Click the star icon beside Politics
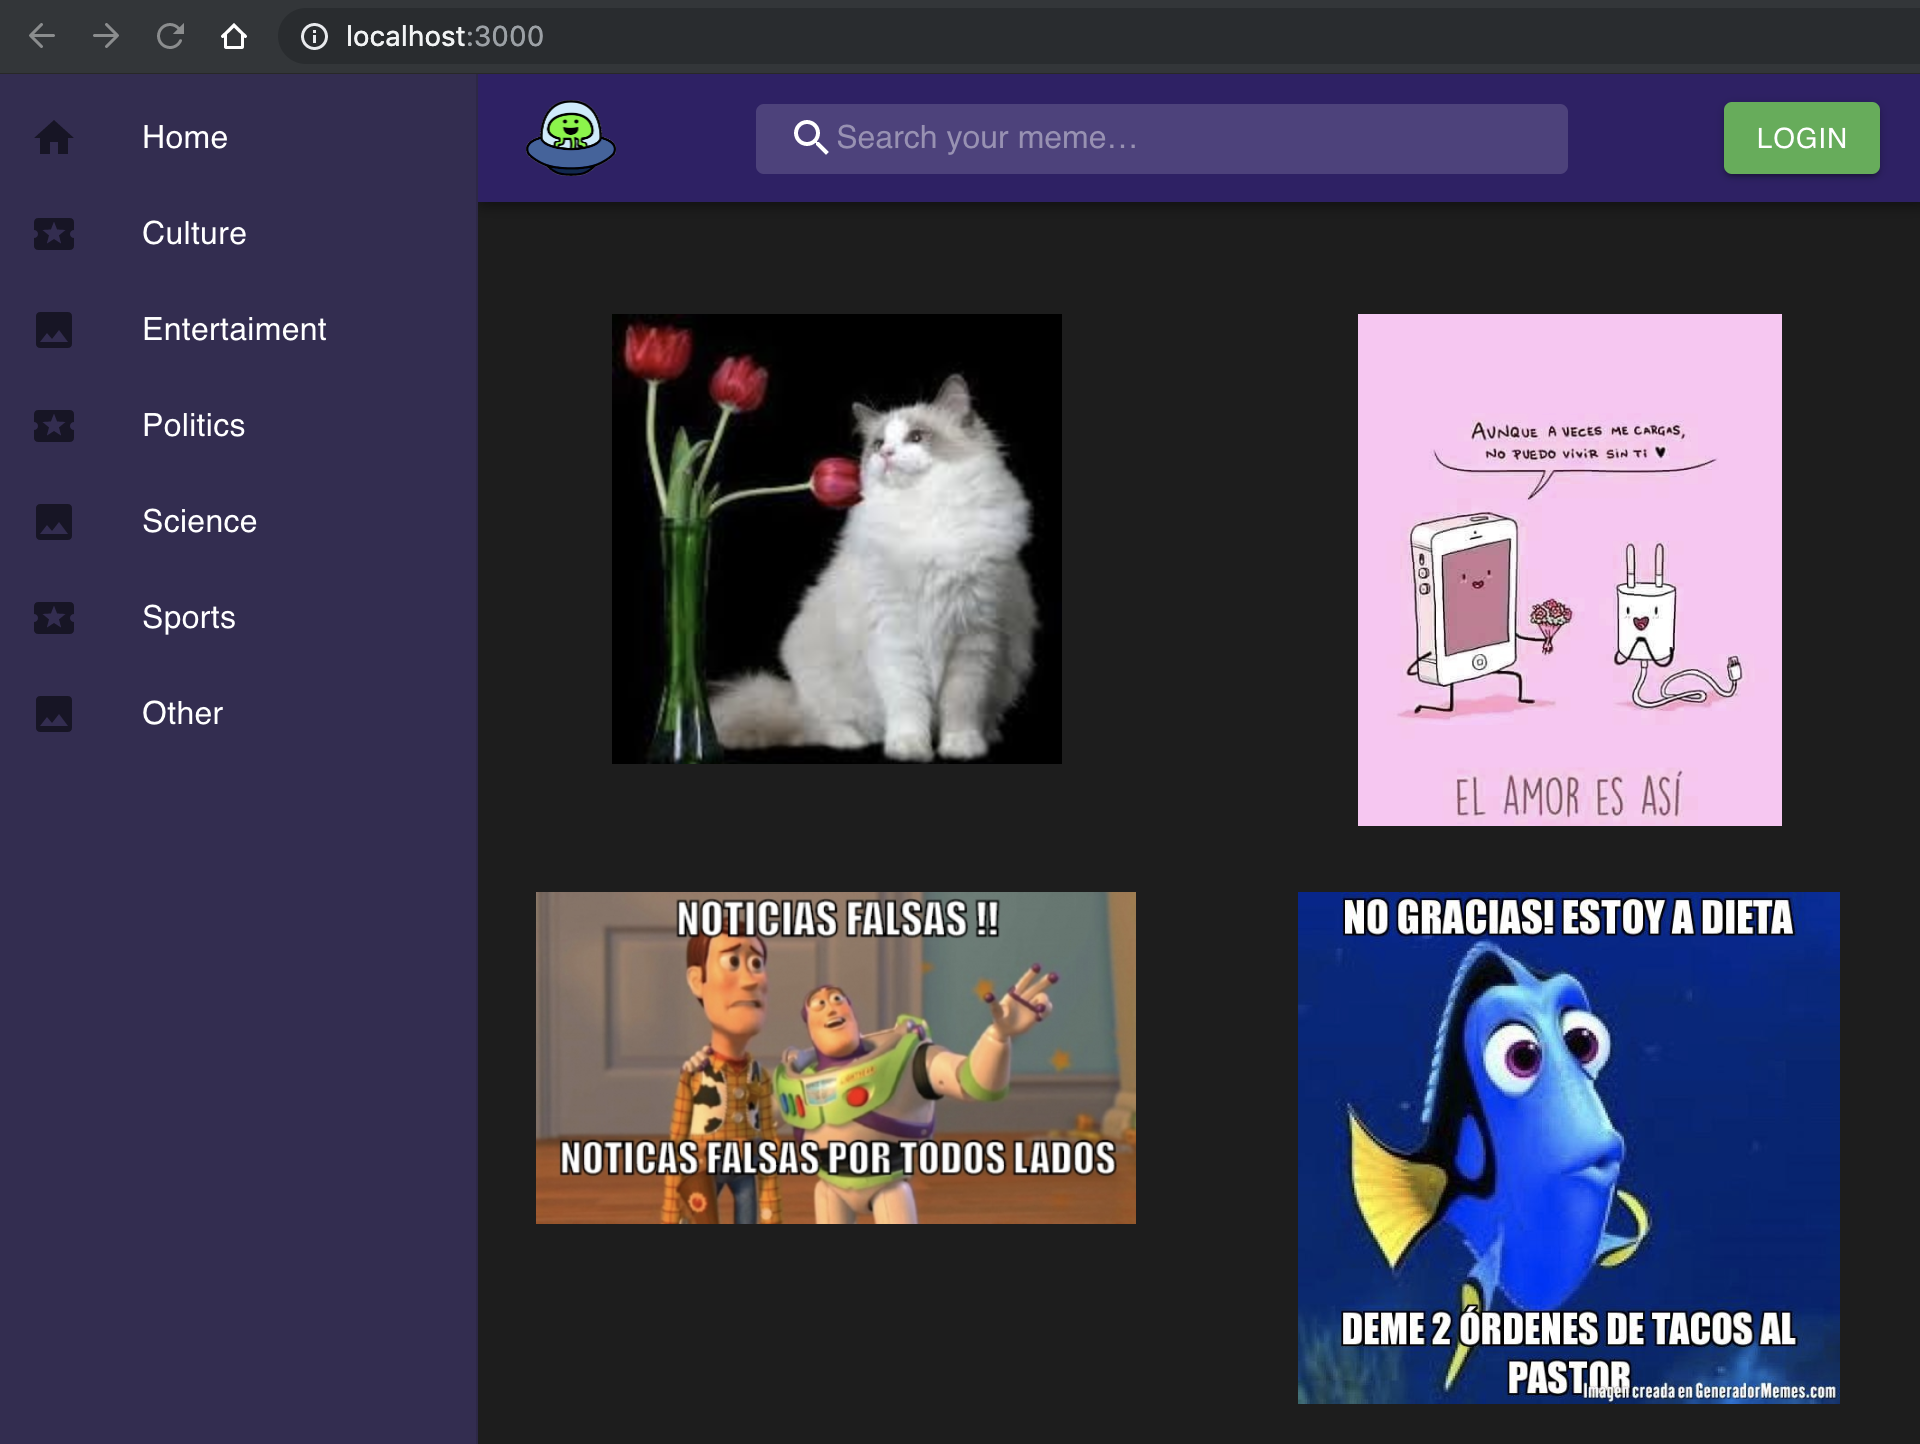This screenshot has width=1920, height=1444. point(54,426)
